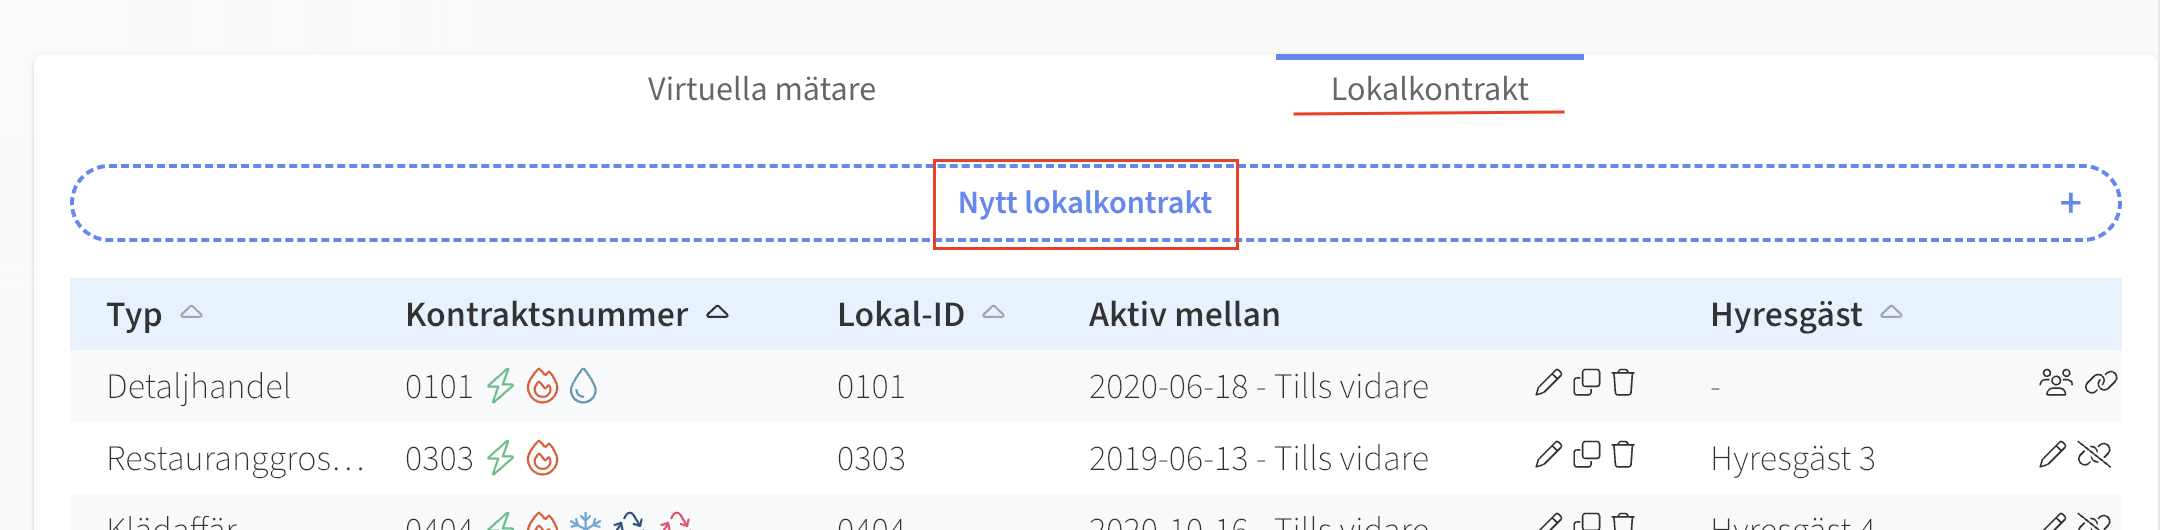Delete contract 0303 with trash icon
Viewport: 2160px width, 530px height.
tap(1623, 455)
